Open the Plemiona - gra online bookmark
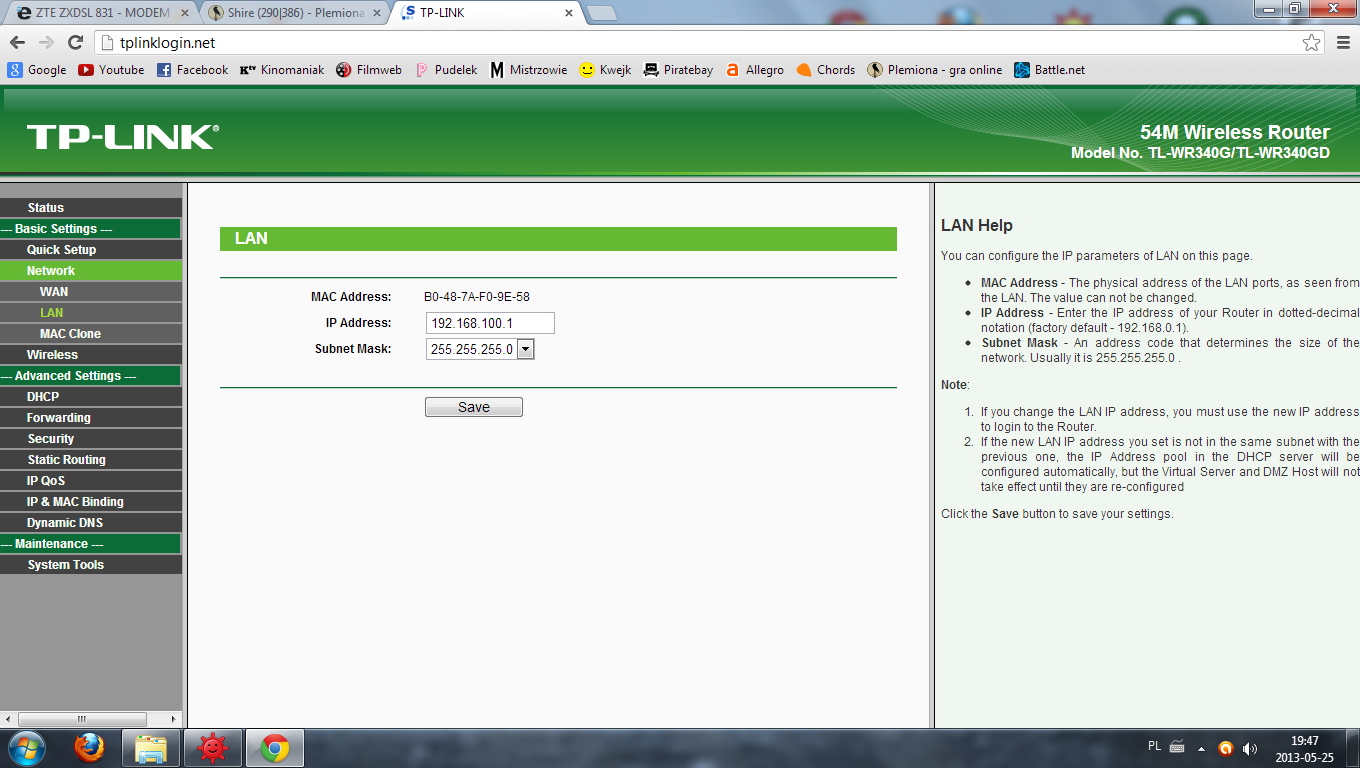The image size is (1360, 768). pyautogui.click(x=934, y=70)
